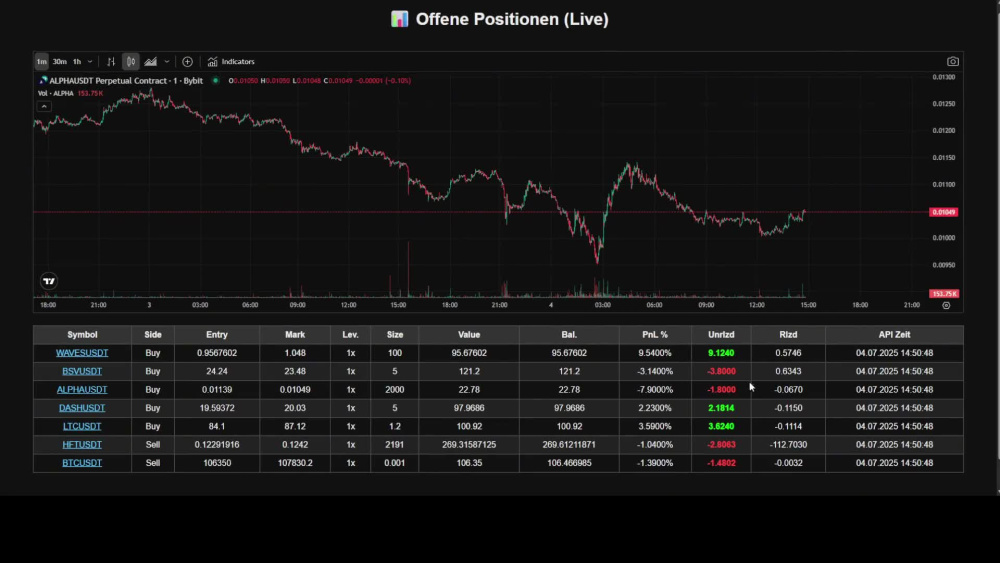This screenshot has height=563, width=1000.
Task: Click ALPHAUSDT unrealized value -1.8000
Action: (721, 390)
